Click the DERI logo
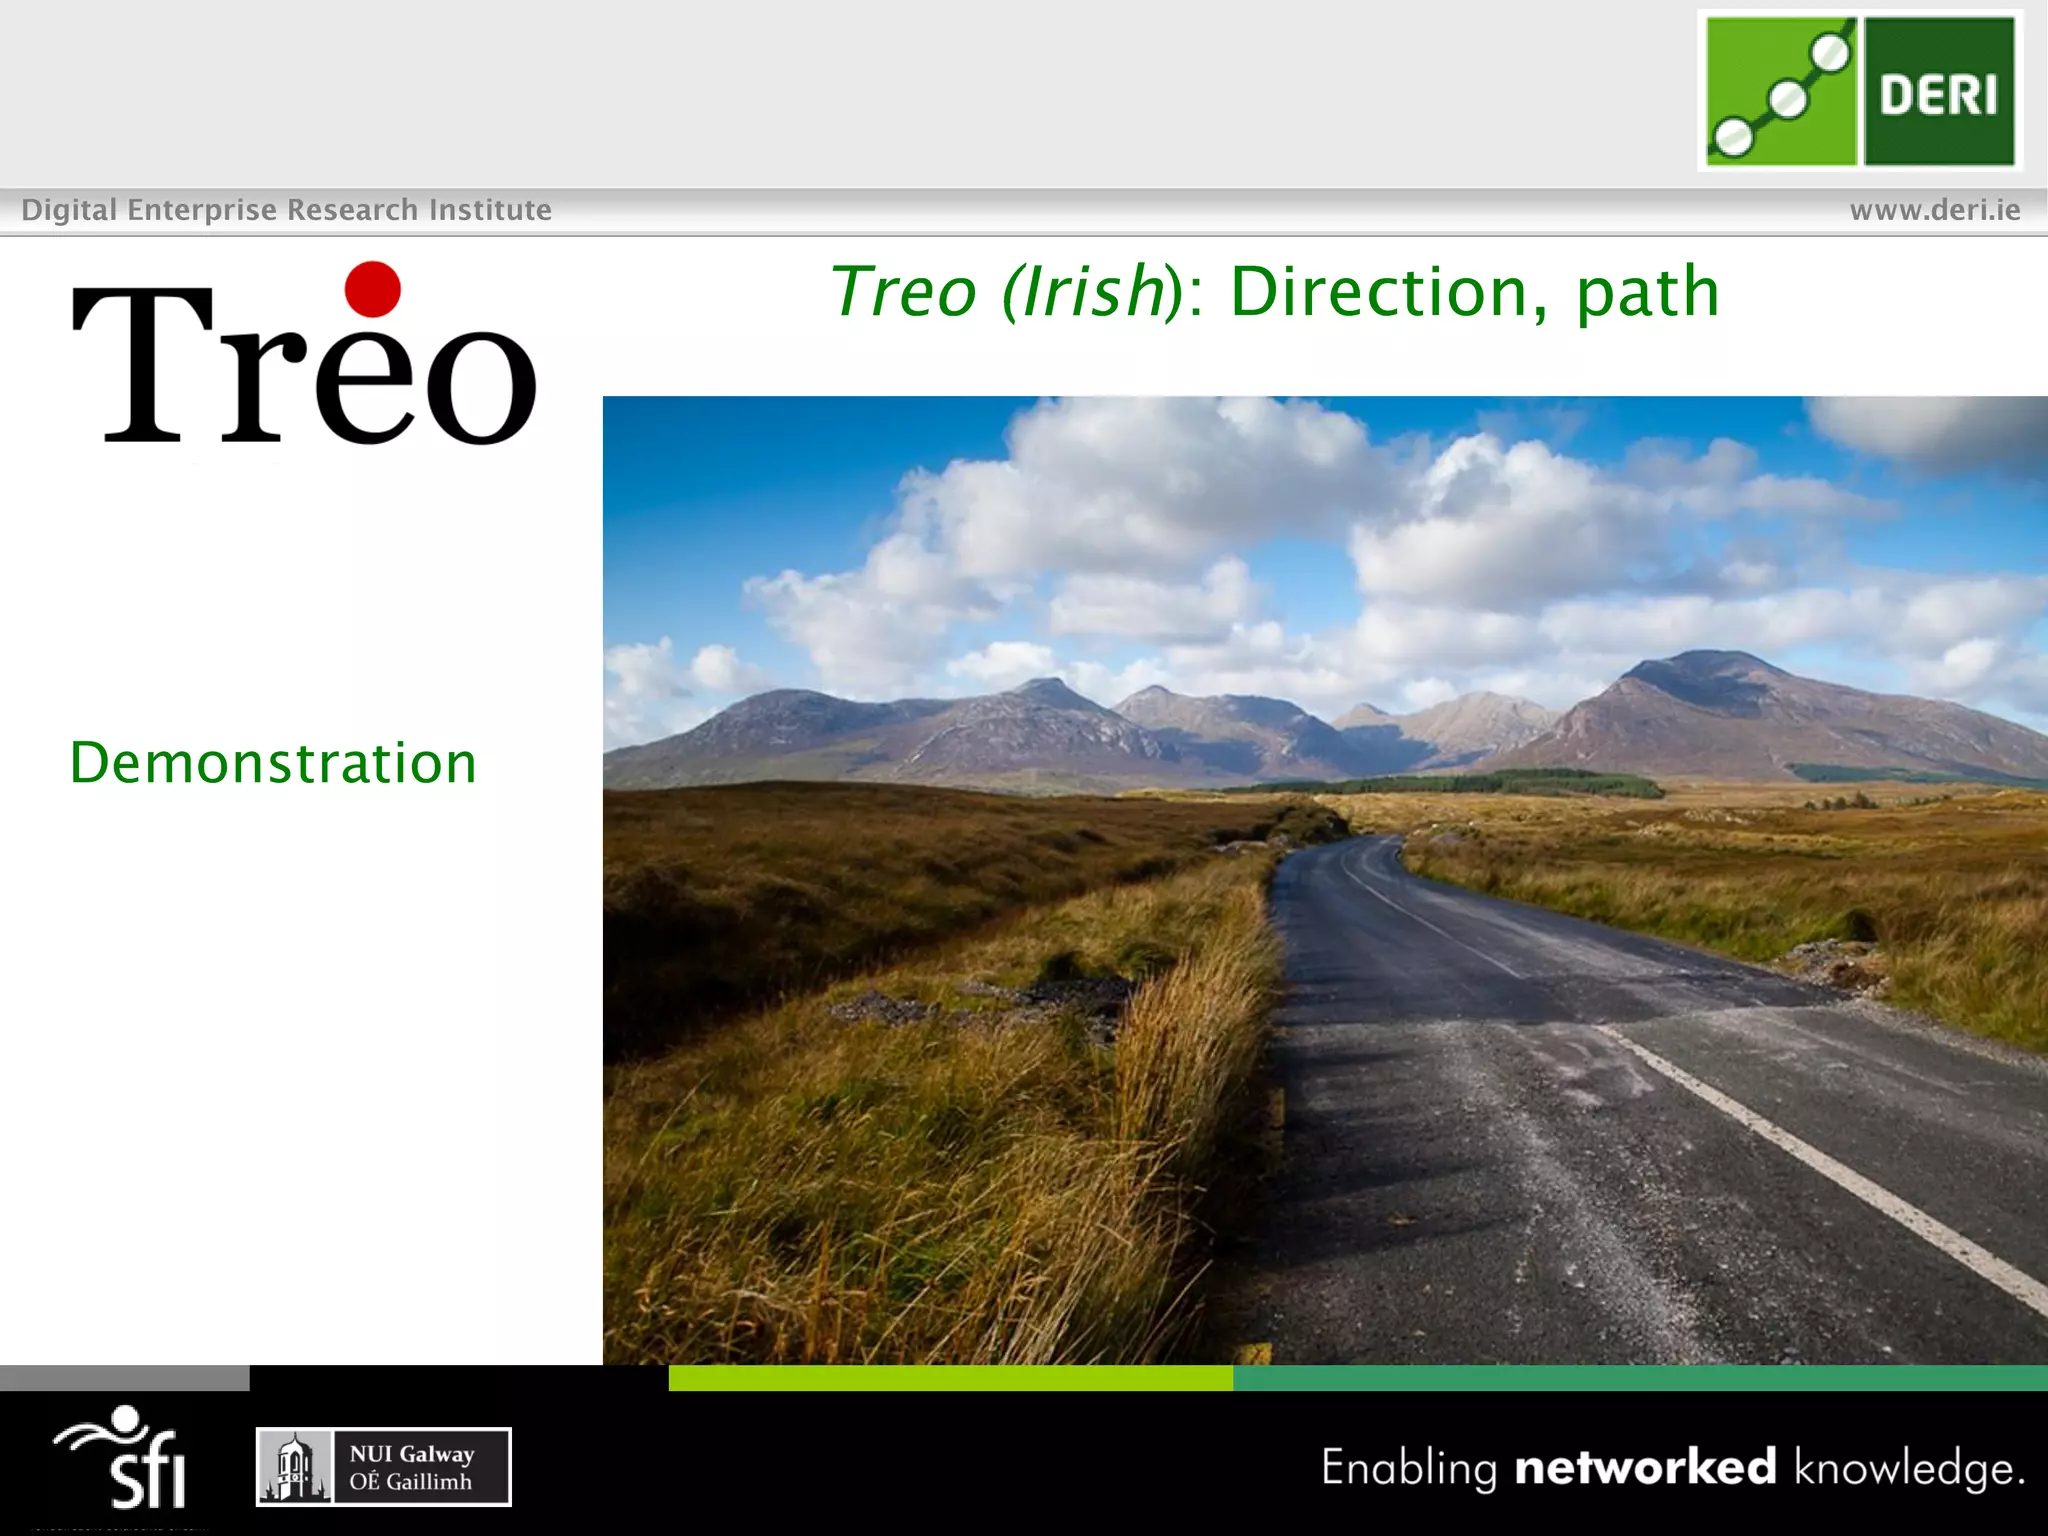The width and height of the screenshot is (2048, 1536). (x=1860, y=91)
